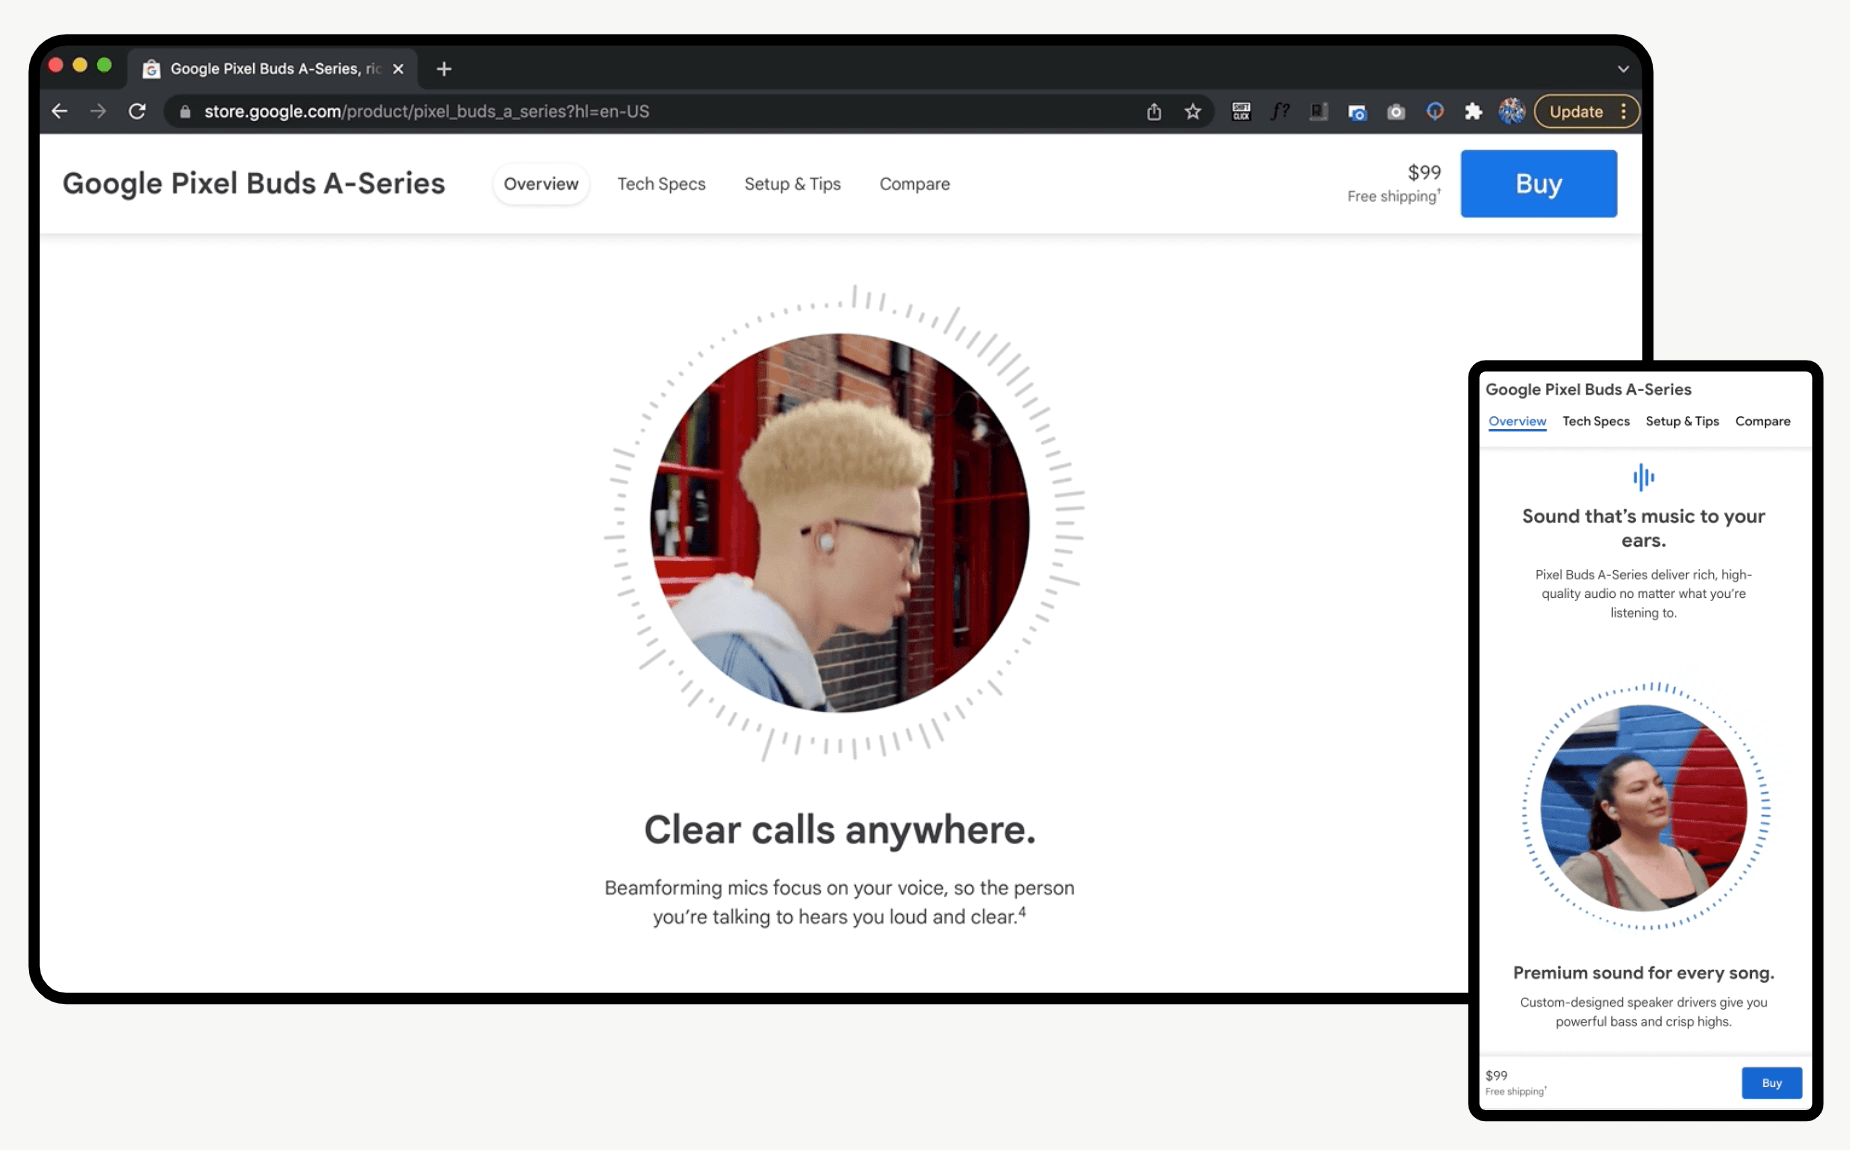Screen dimensions: 1850x1150
Task: Click the Clear calls anywhere heading
Action: (840, 829)
